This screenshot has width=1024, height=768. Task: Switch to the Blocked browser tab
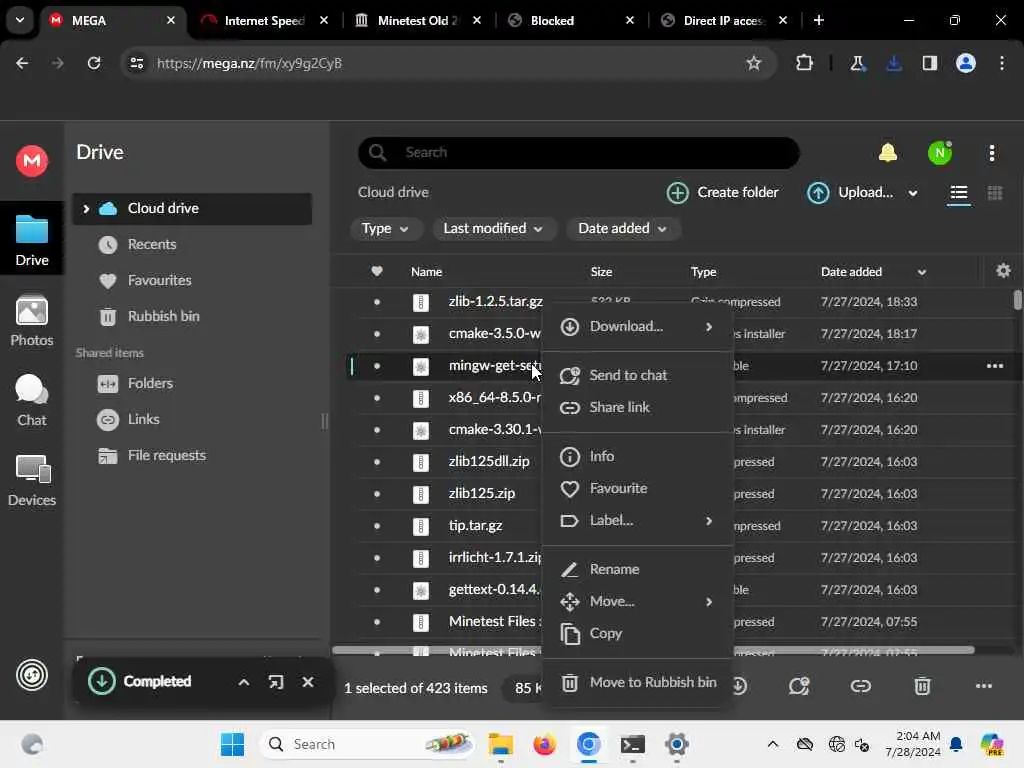pos(569,20)
